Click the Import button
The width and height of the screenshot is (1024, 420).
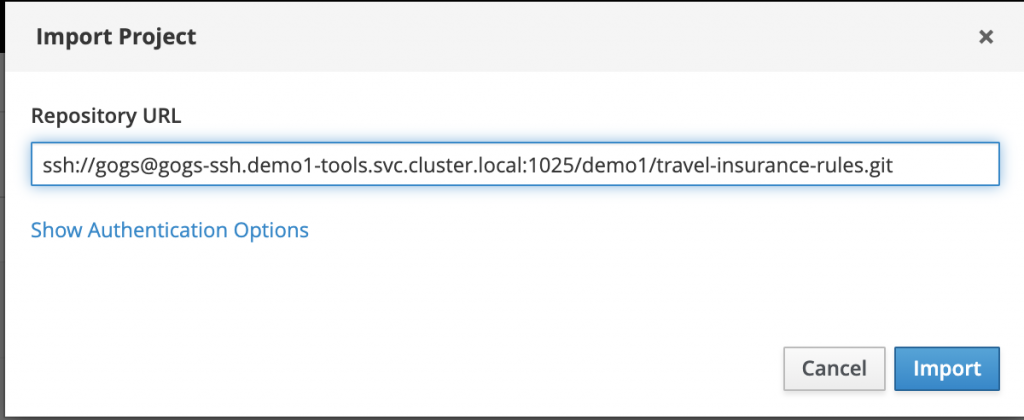click(x=946, y=368)
